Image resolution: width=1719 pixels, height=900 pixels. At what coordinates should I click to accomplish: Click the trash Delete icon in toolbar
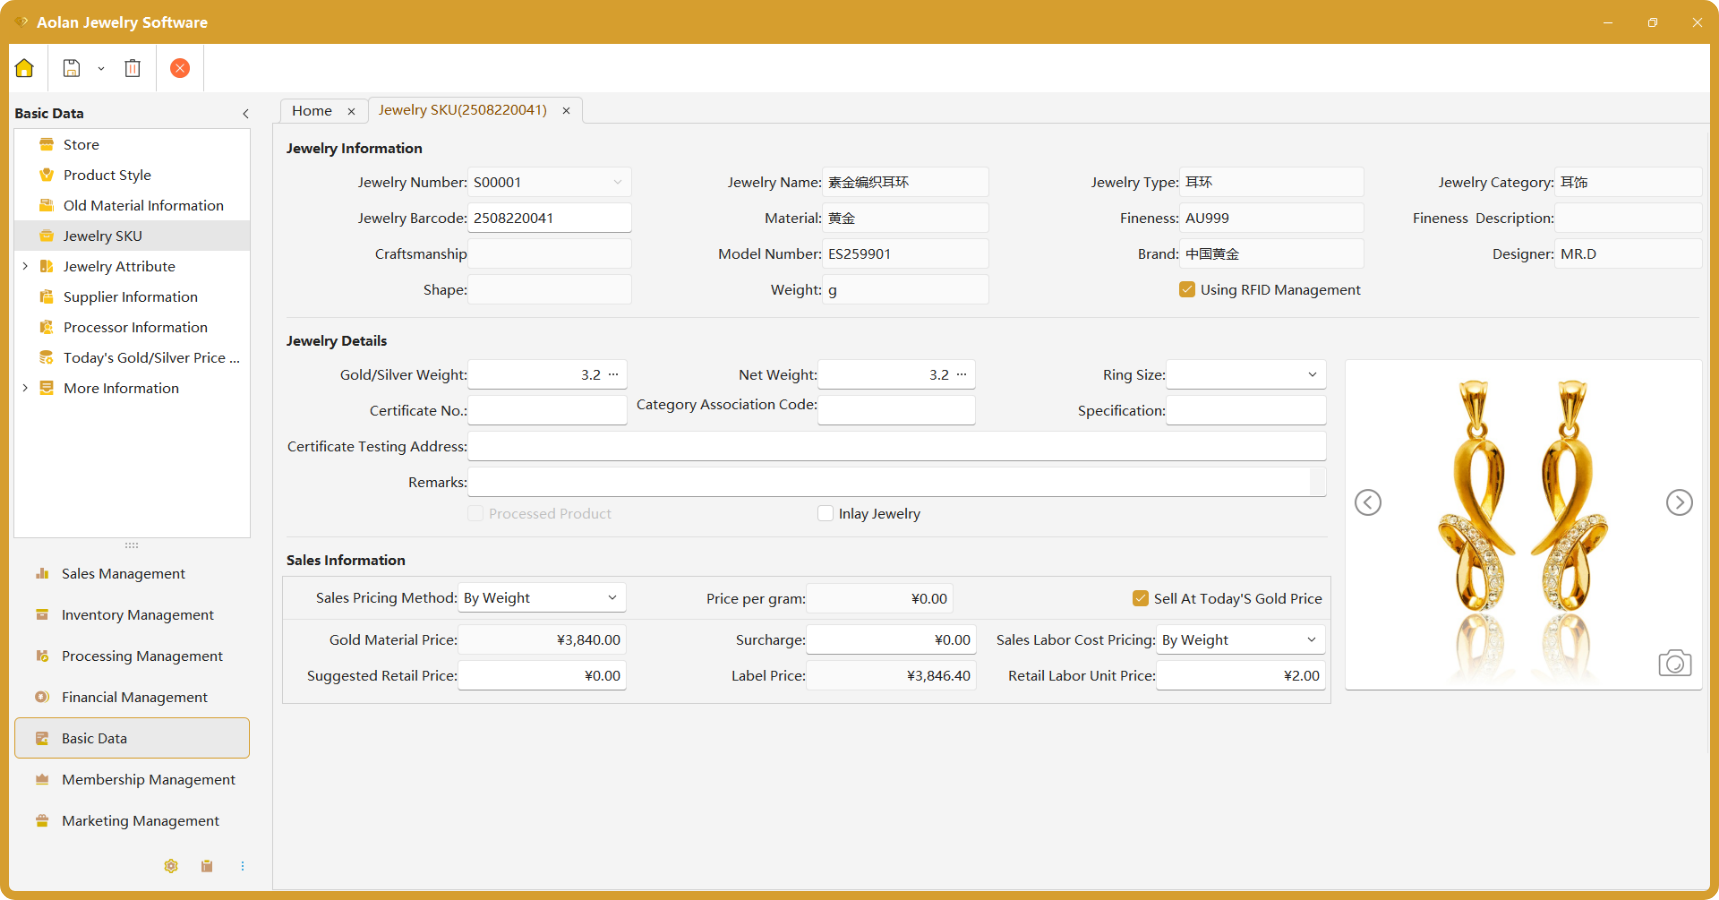(x=132, y=68)
